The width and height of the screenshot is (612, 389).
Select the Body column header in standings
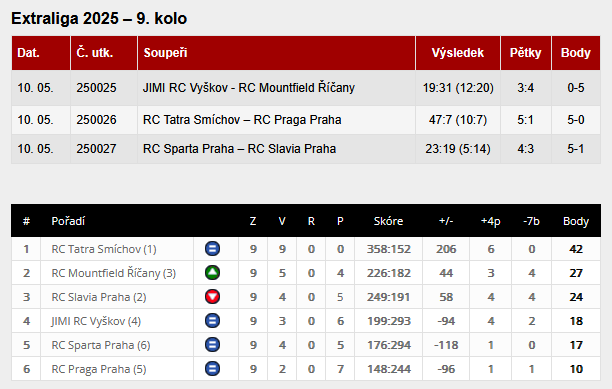(576, 221)
